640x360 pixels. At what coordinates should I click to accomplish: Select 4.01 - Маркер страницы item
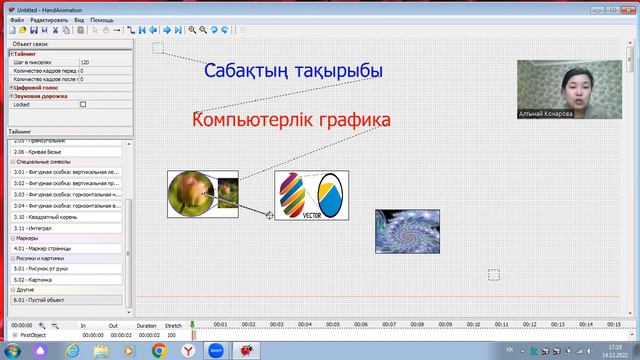[66, 248]
